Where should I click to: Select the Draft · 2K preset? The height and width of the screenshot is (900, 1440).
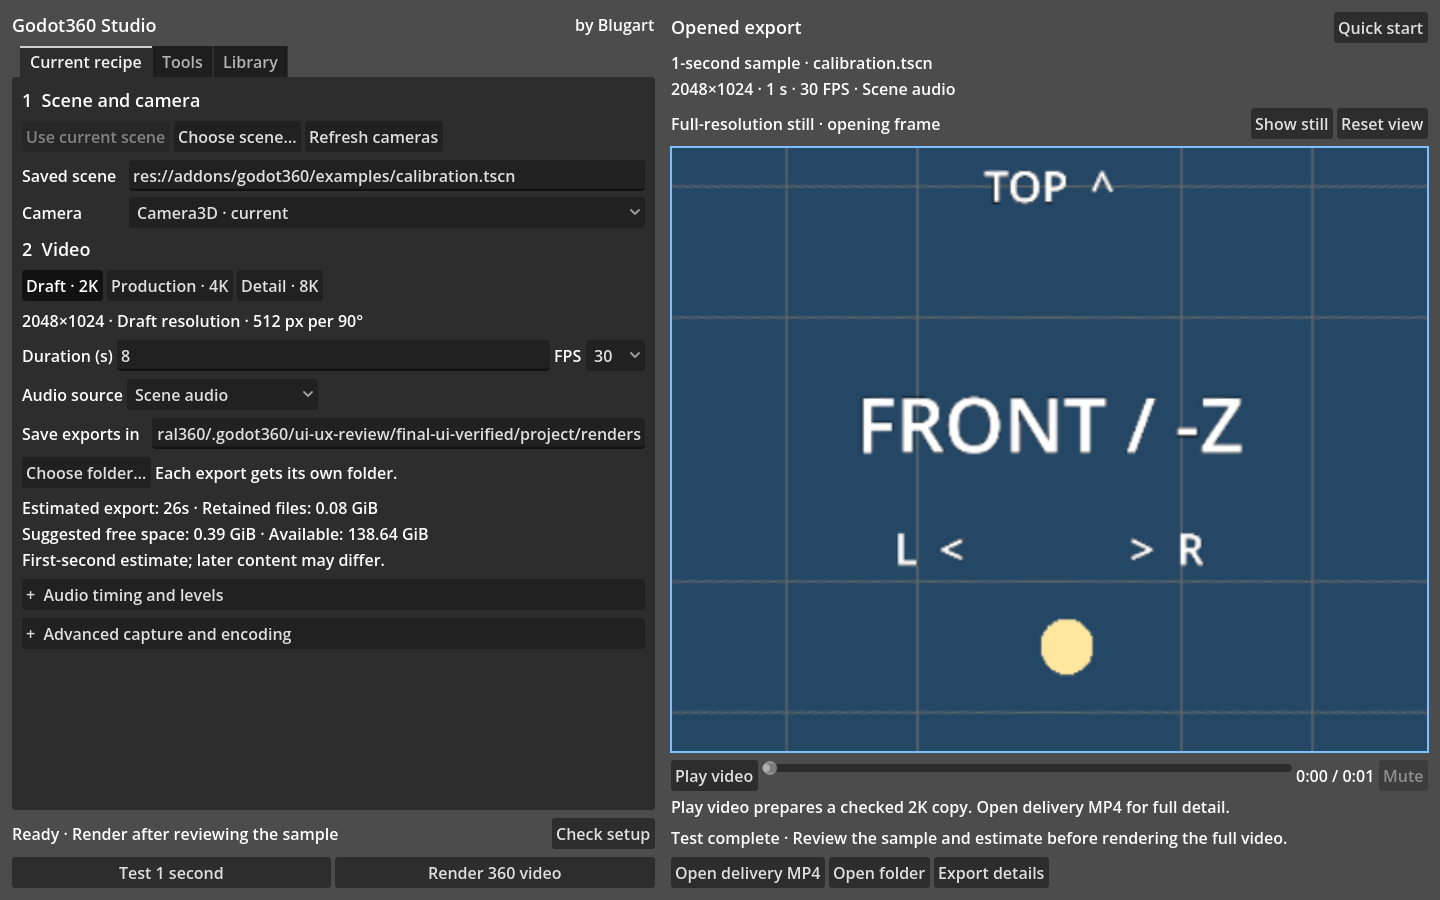coord(62,286)
